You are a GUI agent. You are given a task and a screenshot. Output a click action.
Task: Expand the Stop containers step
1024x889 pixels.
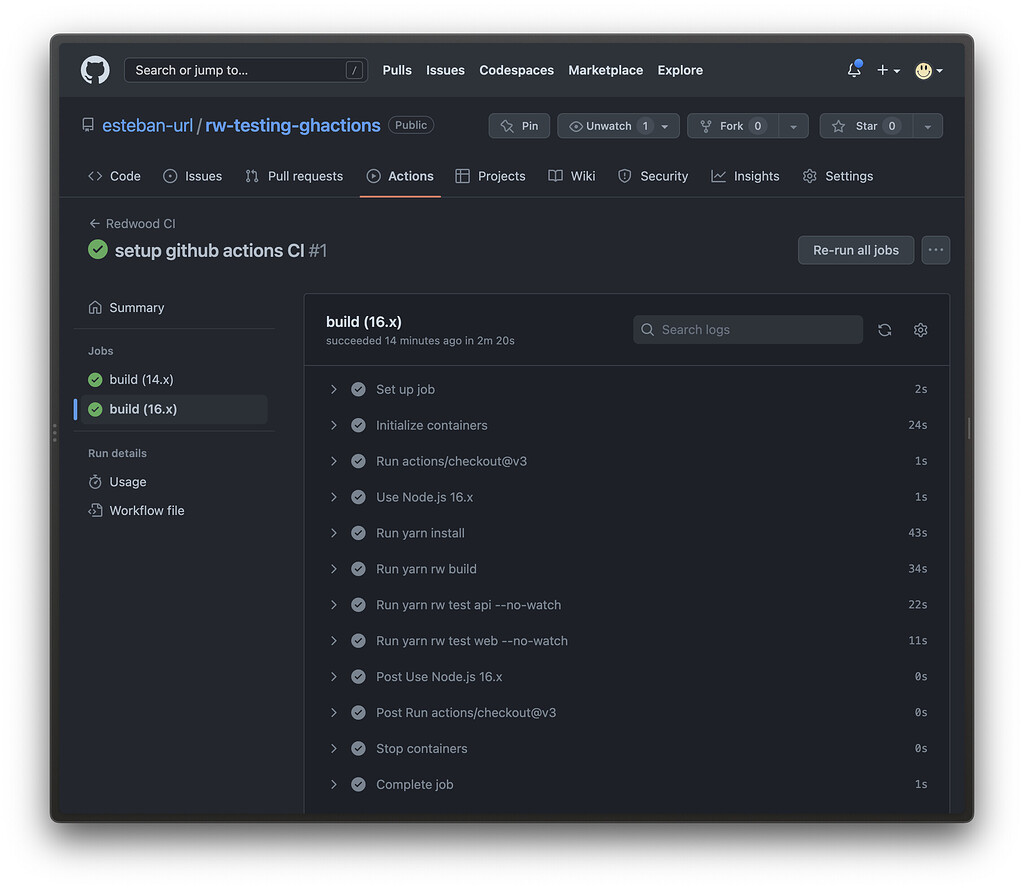point(627,749)
